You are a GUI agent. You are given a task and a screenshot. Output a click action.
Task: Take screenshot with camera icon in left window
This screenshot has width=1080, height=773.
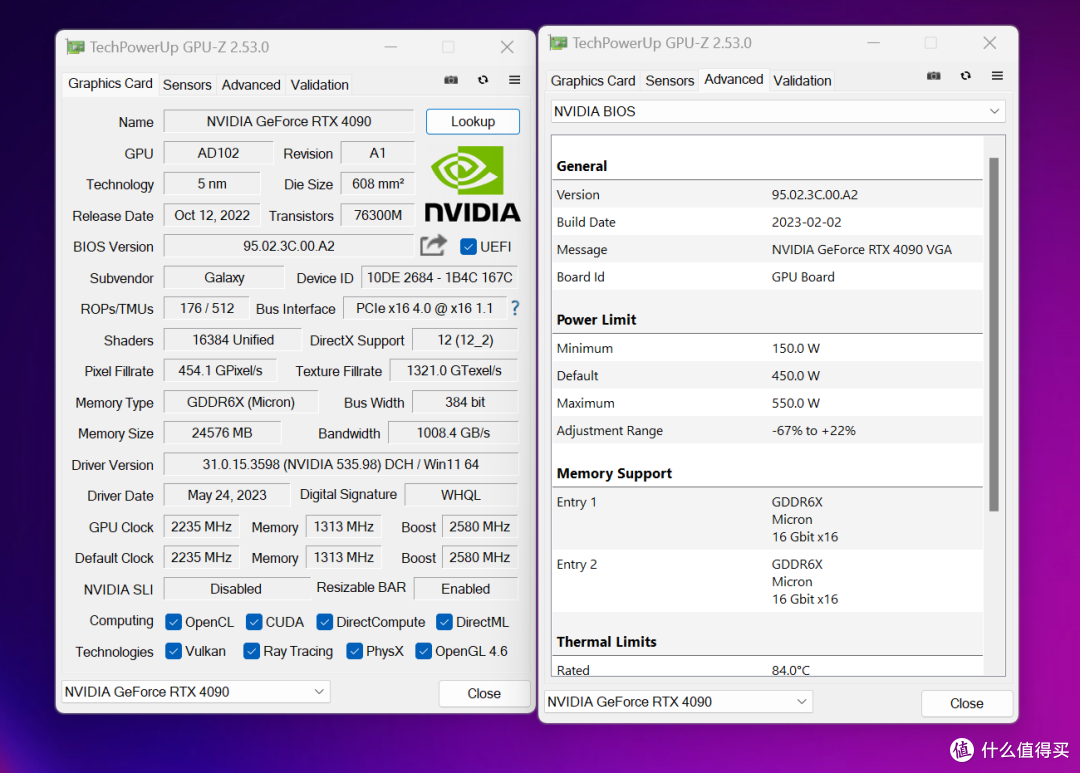point(451,80)
